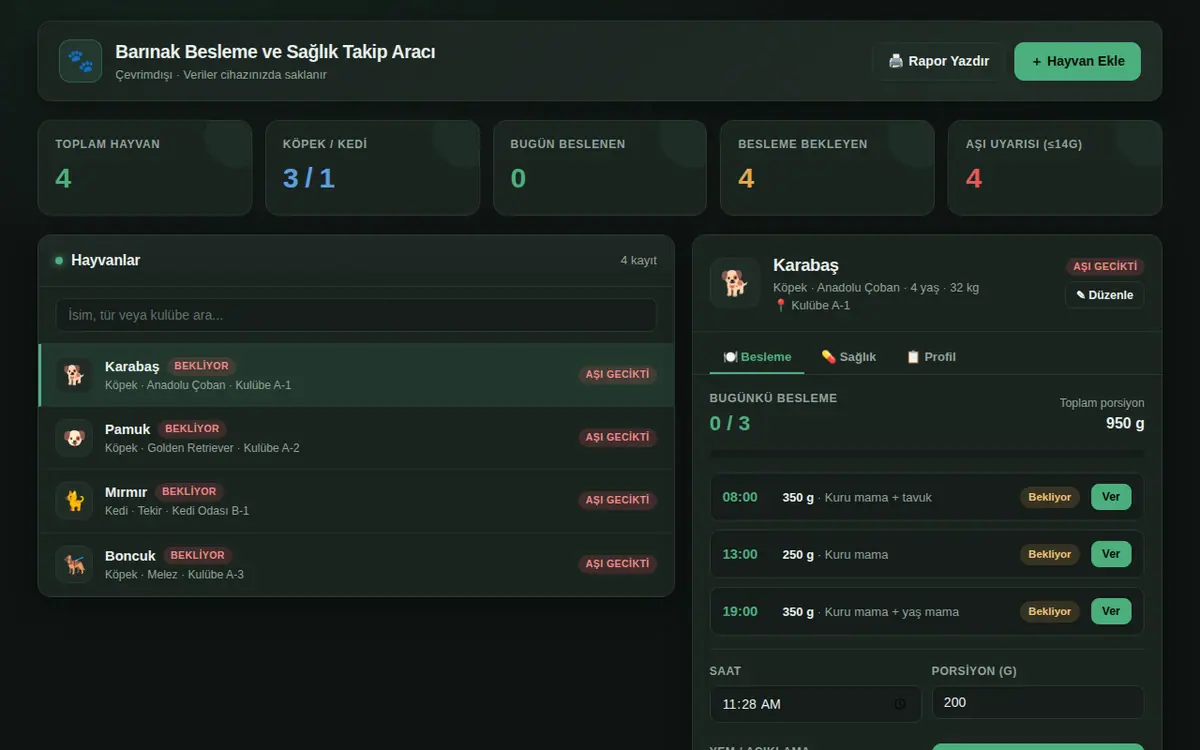Click Karabaş dog avatar in animal list
Screen dimensions: 1200x750
click(74, 375)
